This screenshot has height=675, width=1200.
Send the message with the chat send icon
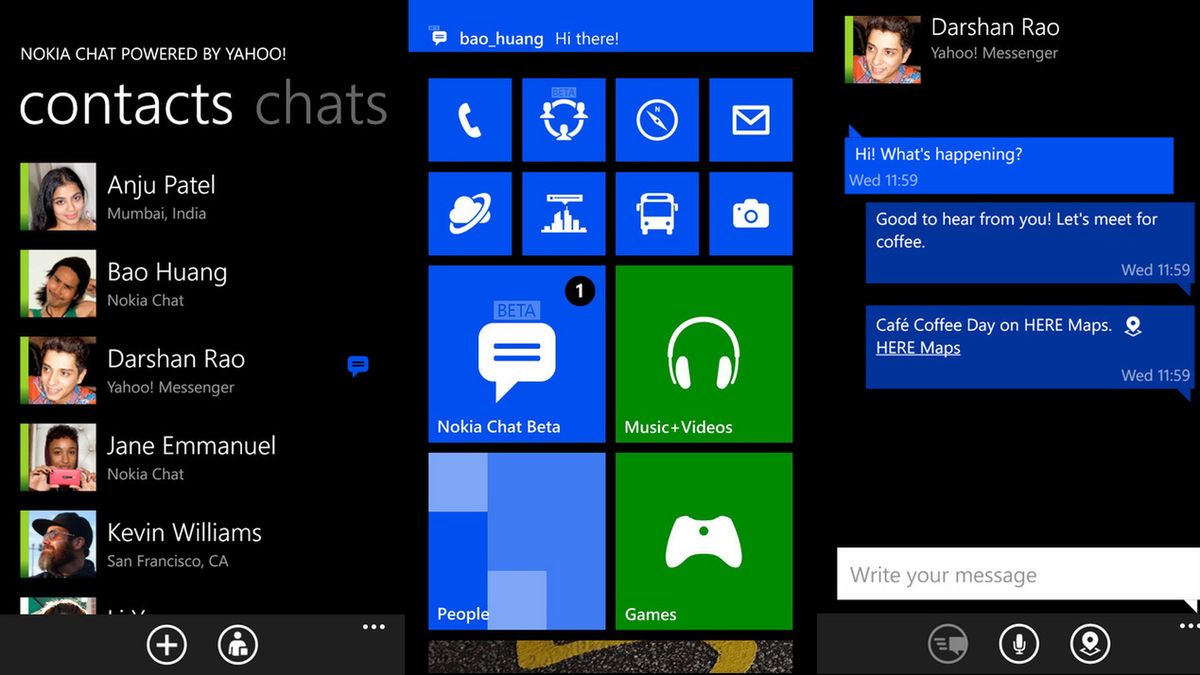click(948, 644)
